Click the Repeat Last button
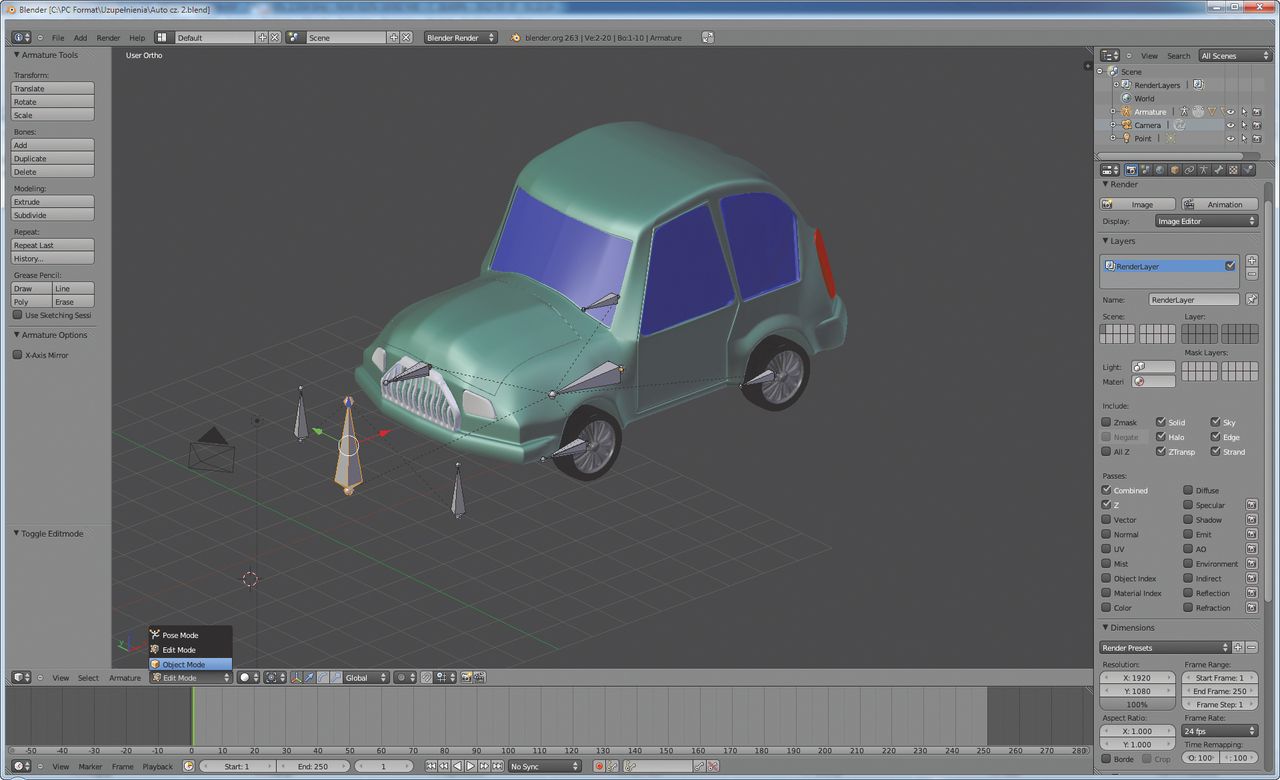1280x780 pixels. pyautogui.click(x=52, y=245)
